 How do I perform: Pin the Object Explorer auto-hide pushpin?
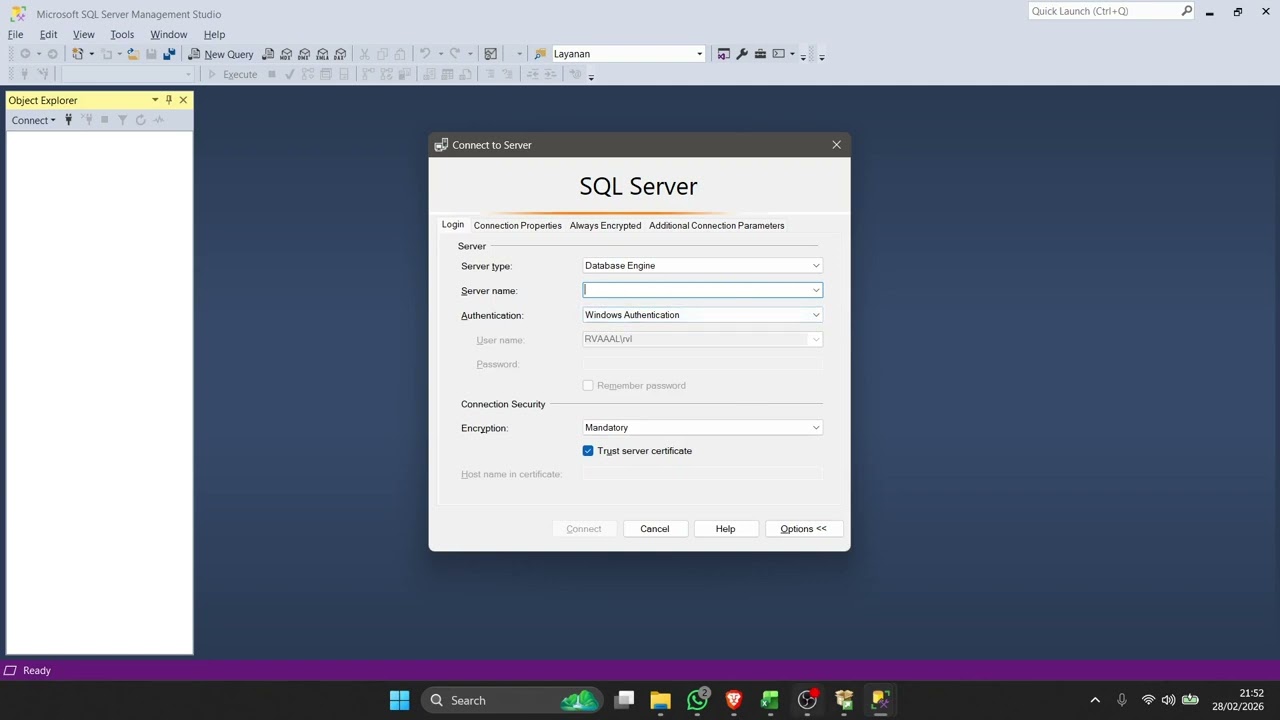click(x=169, y=100)
